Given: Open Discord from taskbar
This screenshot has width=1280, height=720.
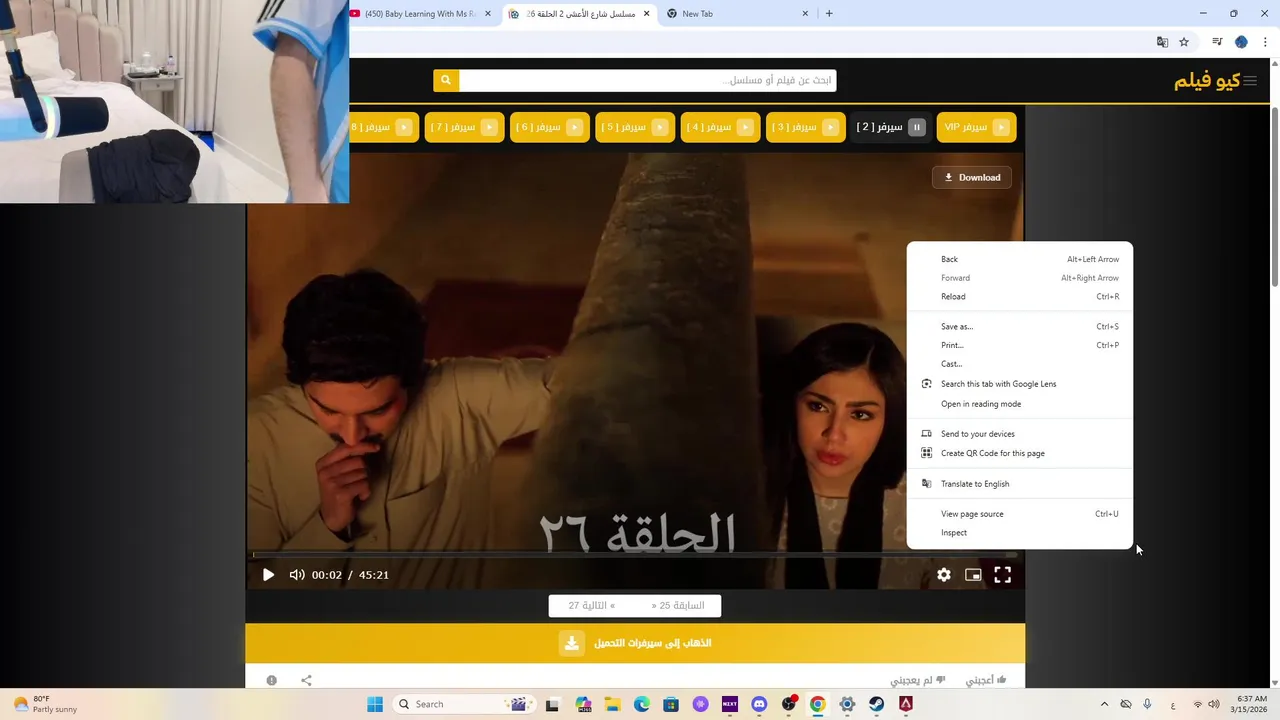Looking at the screenshot, I should (759, 704).
